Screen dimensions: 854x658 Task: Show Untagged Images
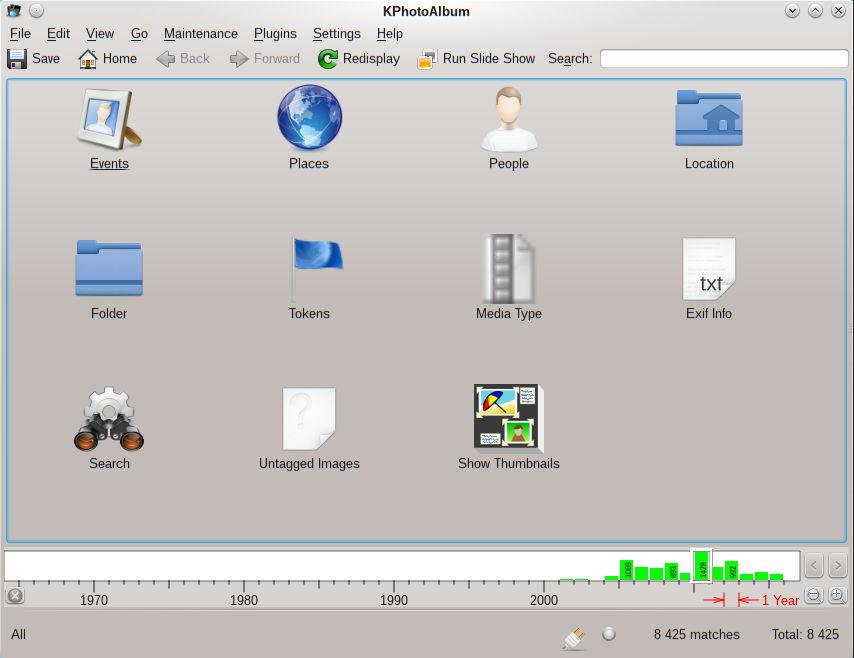(x=309, y=429)
